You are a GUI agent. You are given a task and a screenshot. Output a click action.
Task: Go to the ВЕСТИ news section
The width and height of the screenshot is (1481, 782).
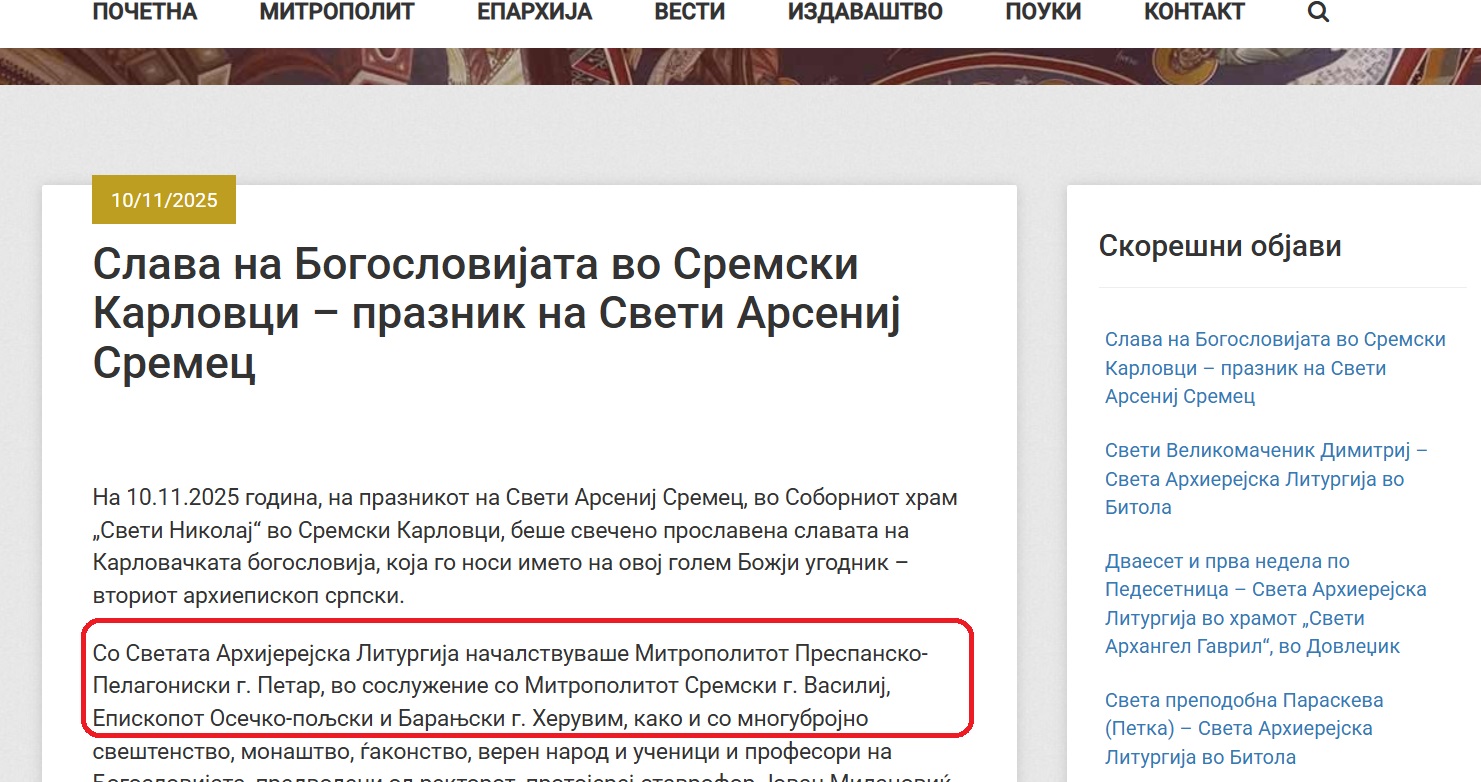689,13
